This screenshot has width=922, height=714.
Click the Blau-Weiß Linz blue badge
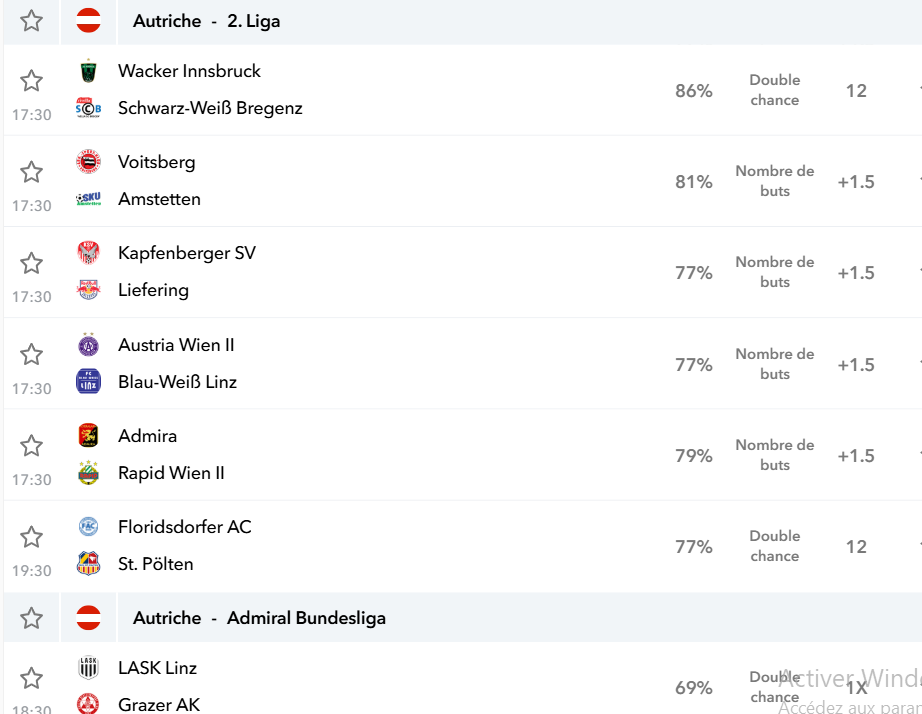coord(88,382)
